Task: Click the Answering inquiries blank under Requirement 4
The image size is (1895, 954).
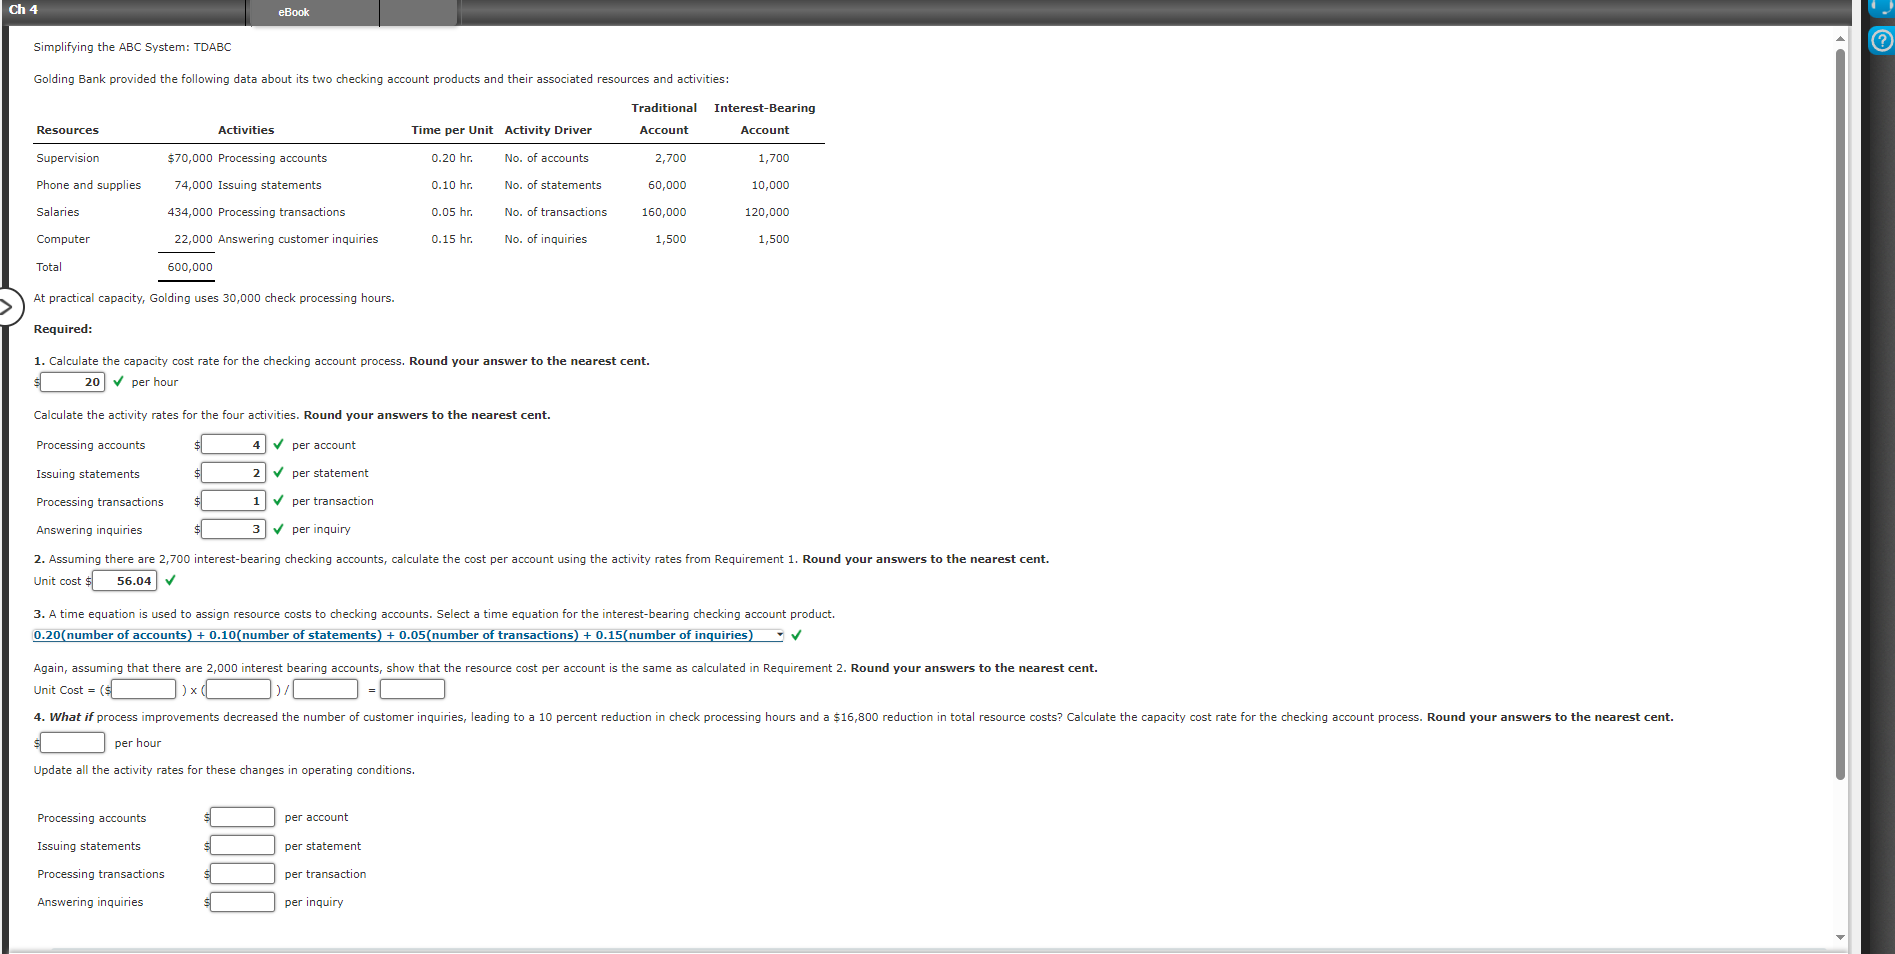Action: tap(241, 901)
